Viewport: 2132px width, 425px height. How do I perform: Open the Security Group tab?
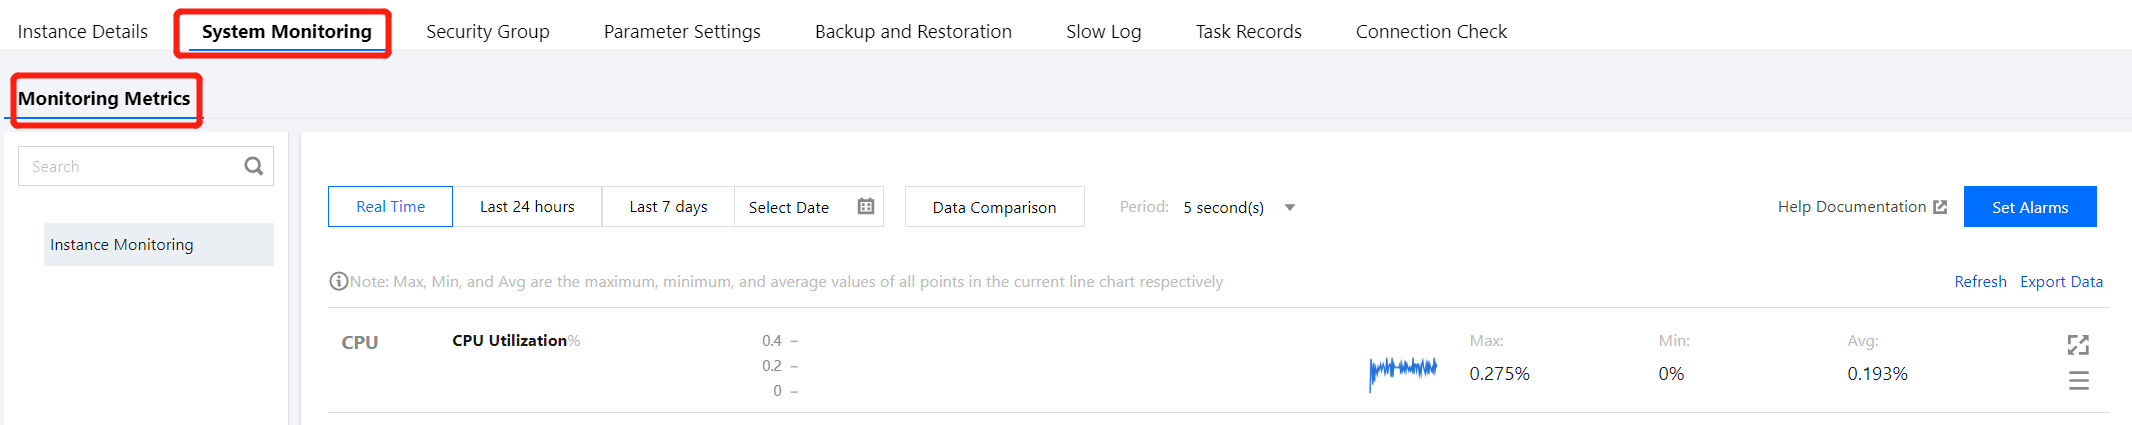[x=488, y=32]
